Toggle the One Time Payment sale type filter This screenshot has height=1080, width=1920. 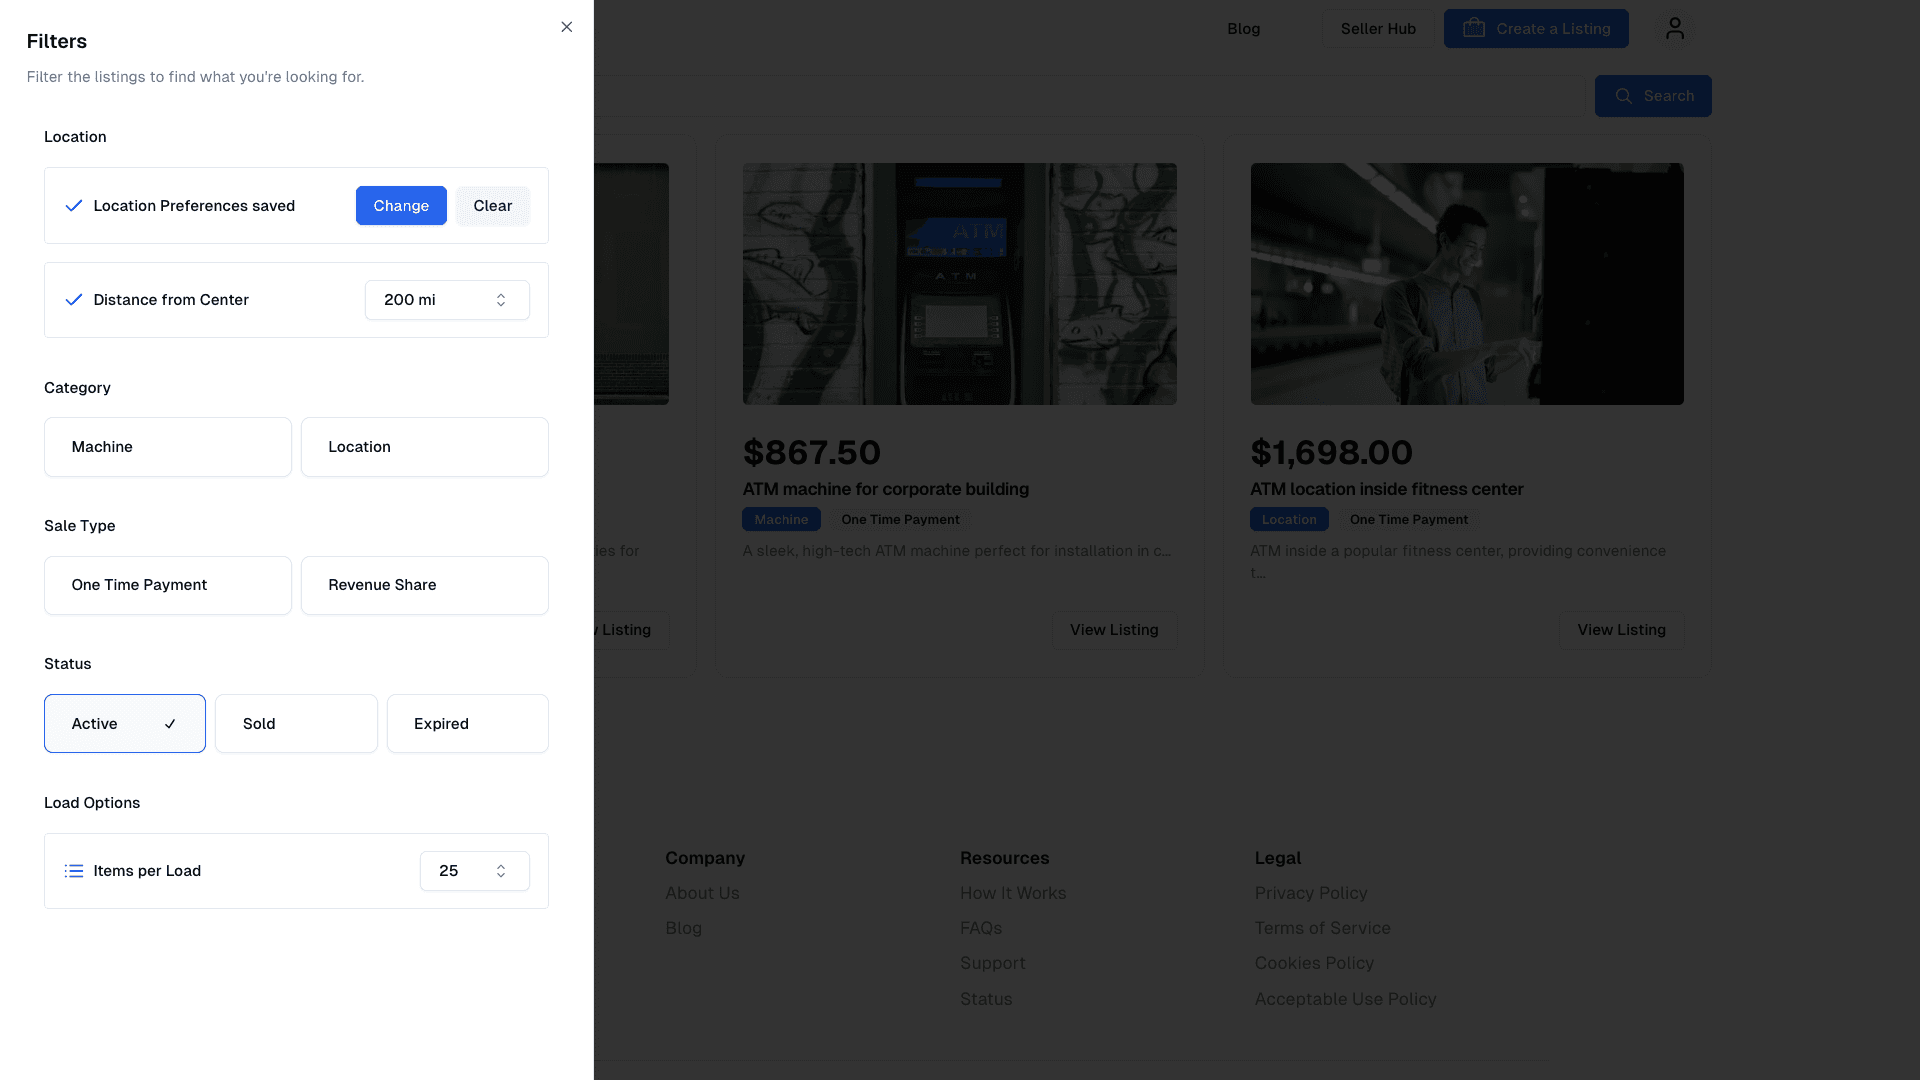(168, 585)
